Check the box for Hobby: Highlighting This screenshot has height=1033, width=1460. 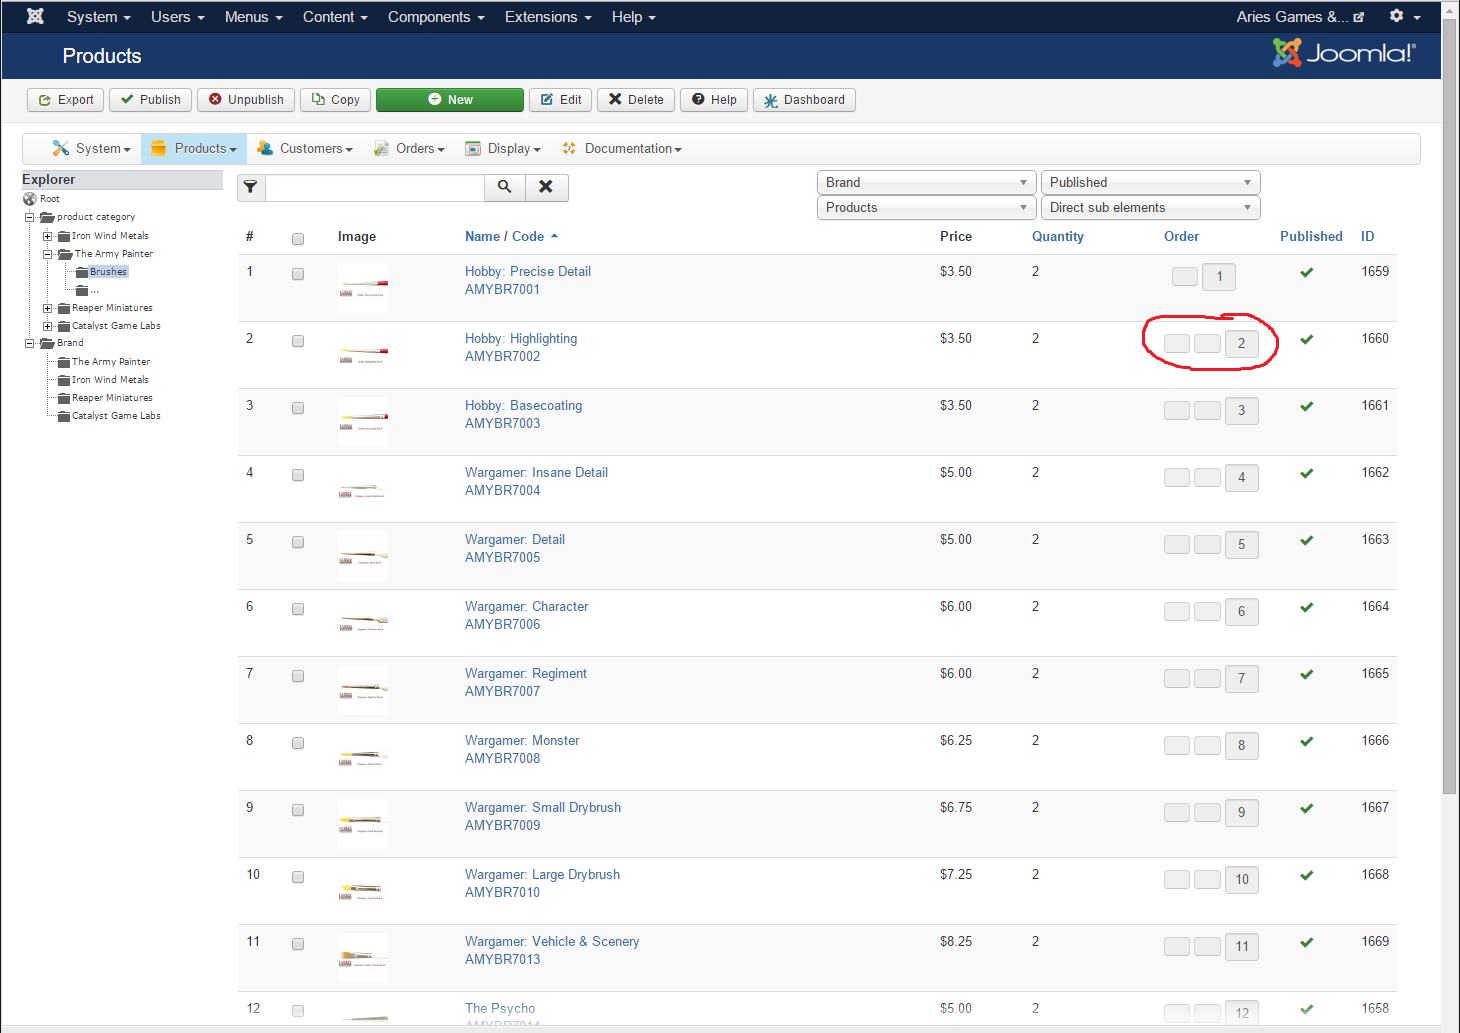point(298,341)
